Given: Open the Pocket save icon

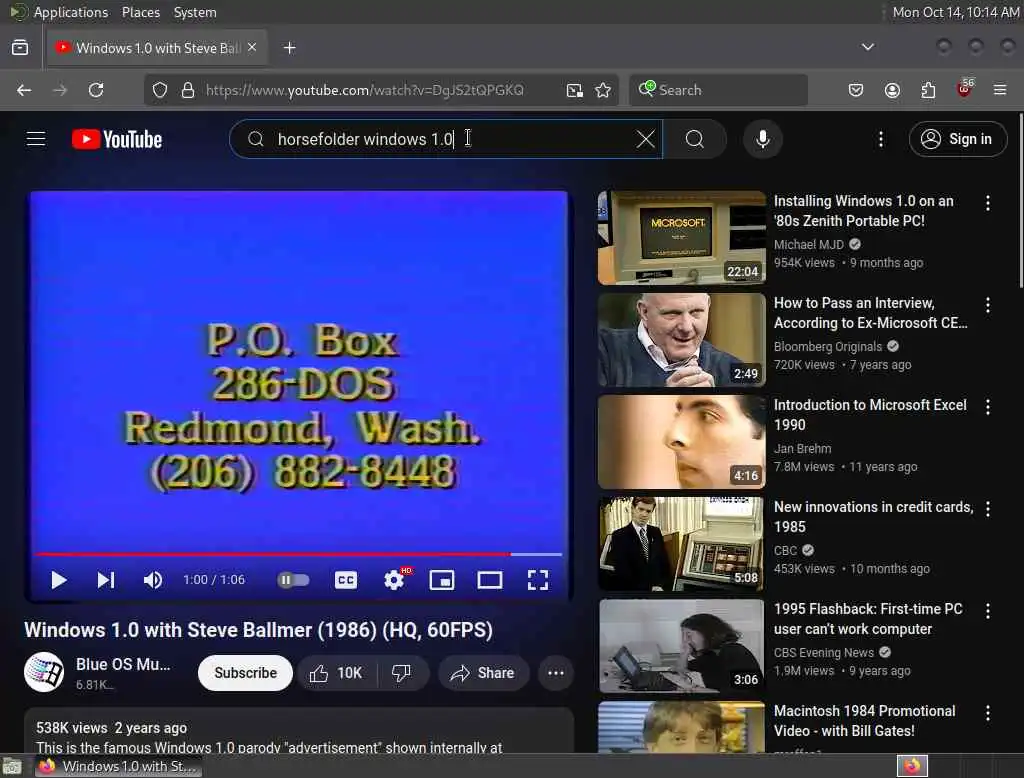Looking at the screenshot, I should (856, 89).
